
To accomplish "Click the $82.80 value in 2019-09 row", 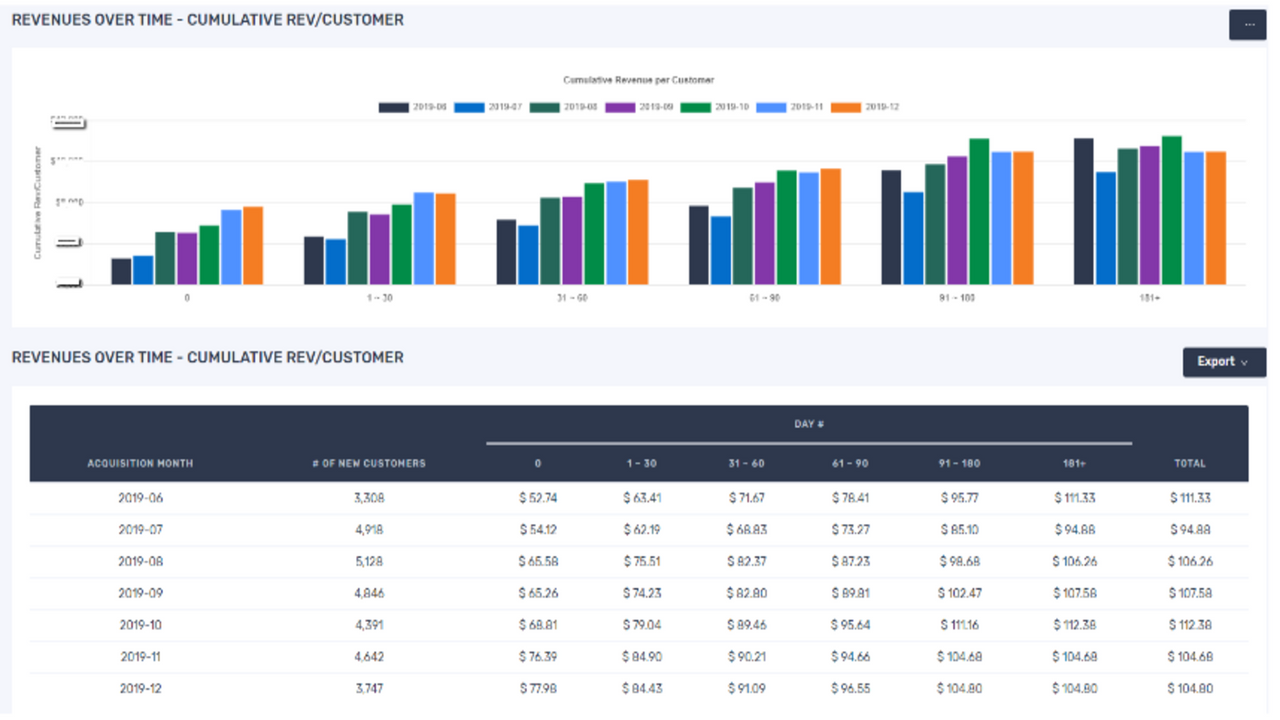I will click(x=746, y=594).
